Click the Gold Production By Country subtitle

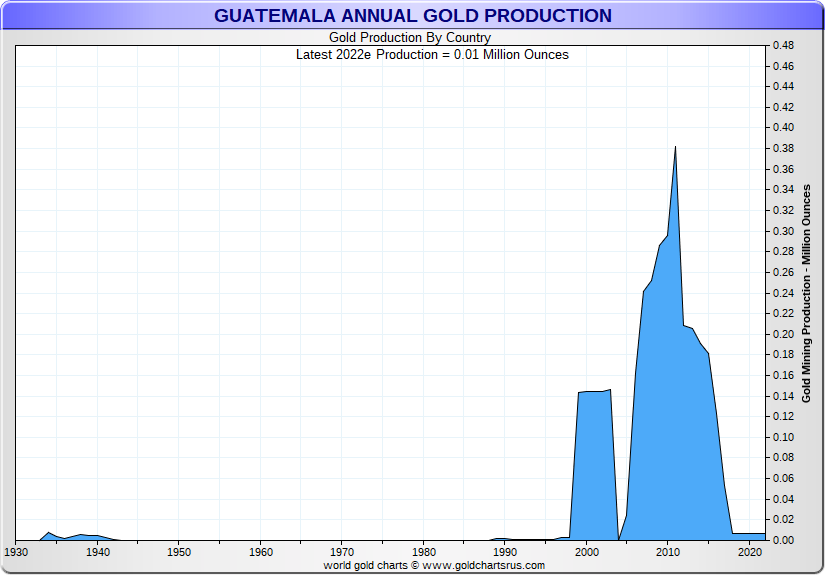[410, 38]
